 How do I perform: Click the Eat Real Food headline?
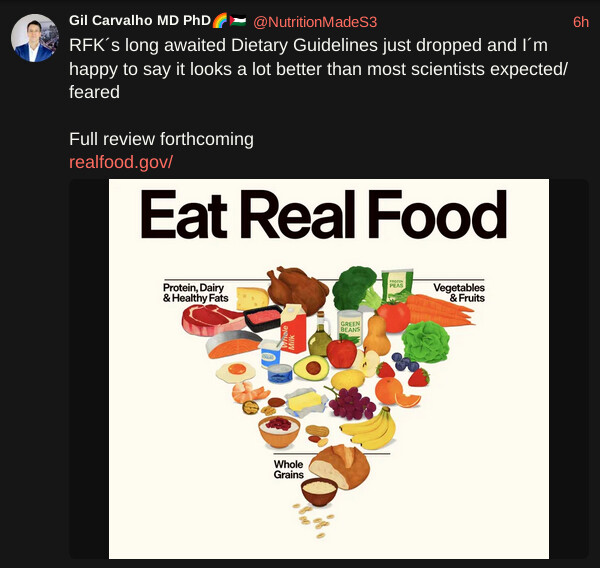[324, 217]
